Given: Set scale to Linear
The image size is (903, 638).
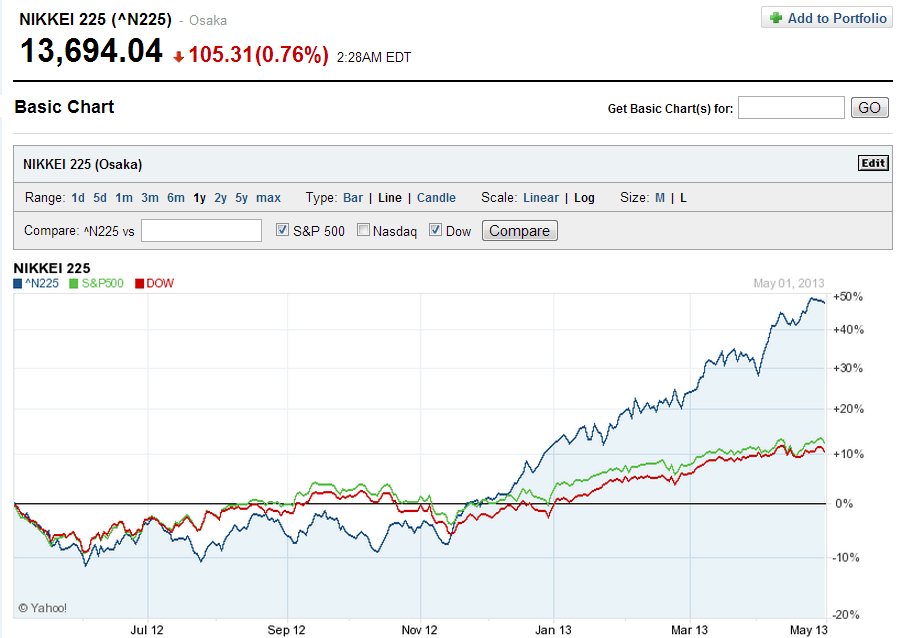Looking at the screenshot, I should coord(541,198).
